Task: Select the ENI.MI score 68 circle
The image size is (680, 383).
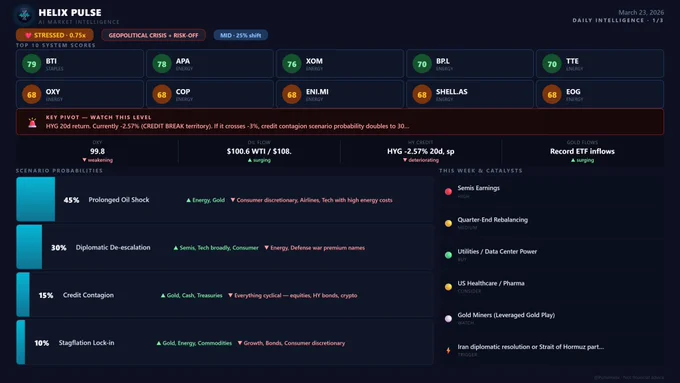Action: [292, 95]
